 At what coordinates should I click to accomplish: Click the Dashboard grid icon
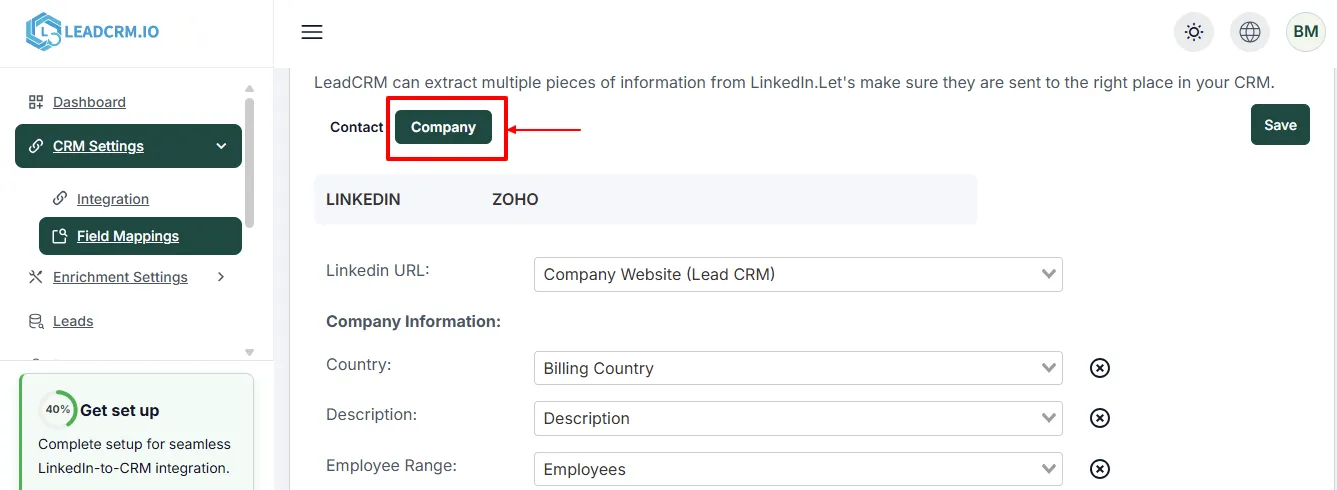click(x=36, y=102)
